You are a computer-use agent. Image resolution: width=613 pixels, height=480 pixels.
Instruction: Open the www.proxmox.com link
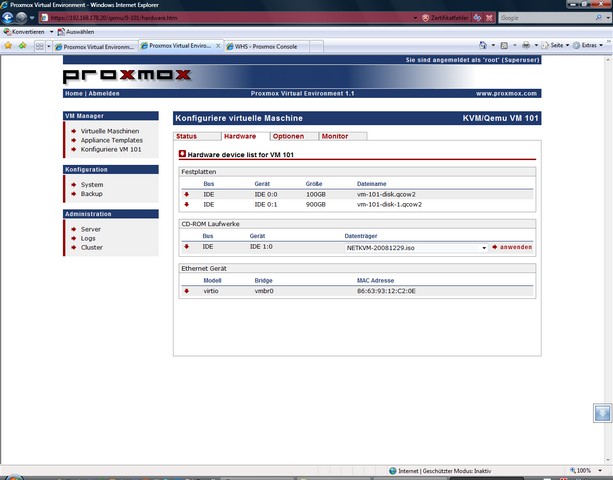coord(506,93)
